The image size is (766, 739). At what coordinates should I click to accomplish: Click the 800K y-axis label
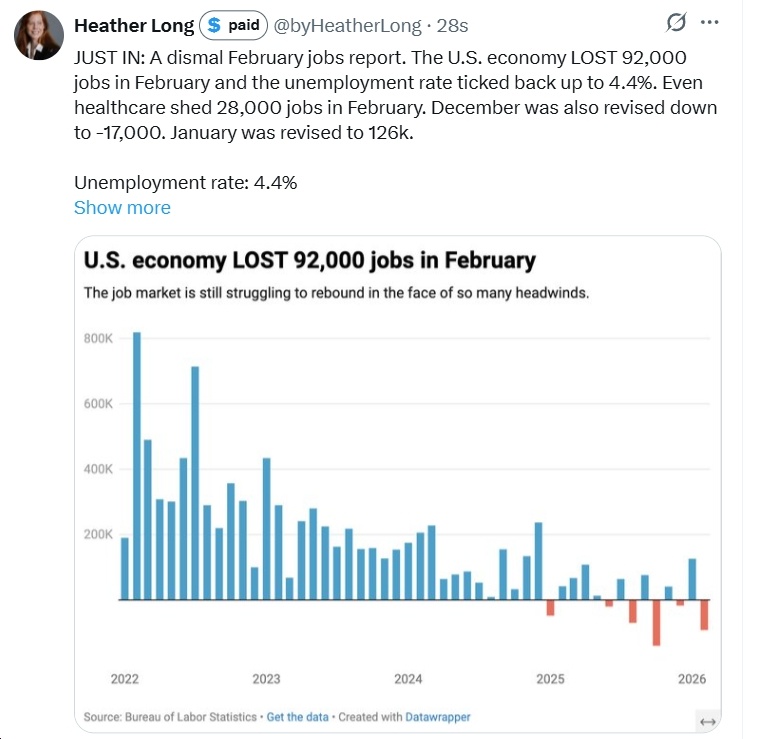[98, 338]
